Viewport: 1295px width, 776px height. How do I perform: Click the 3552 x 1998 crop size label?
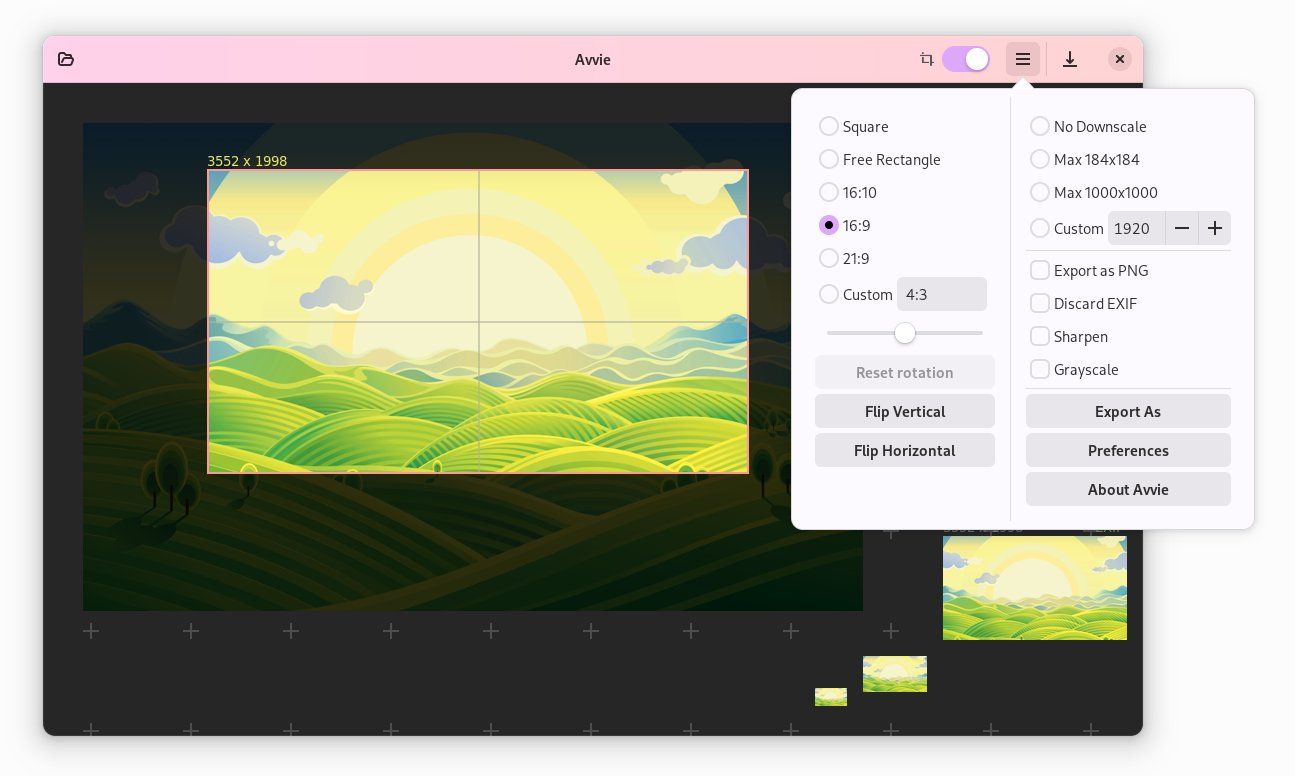247,161
